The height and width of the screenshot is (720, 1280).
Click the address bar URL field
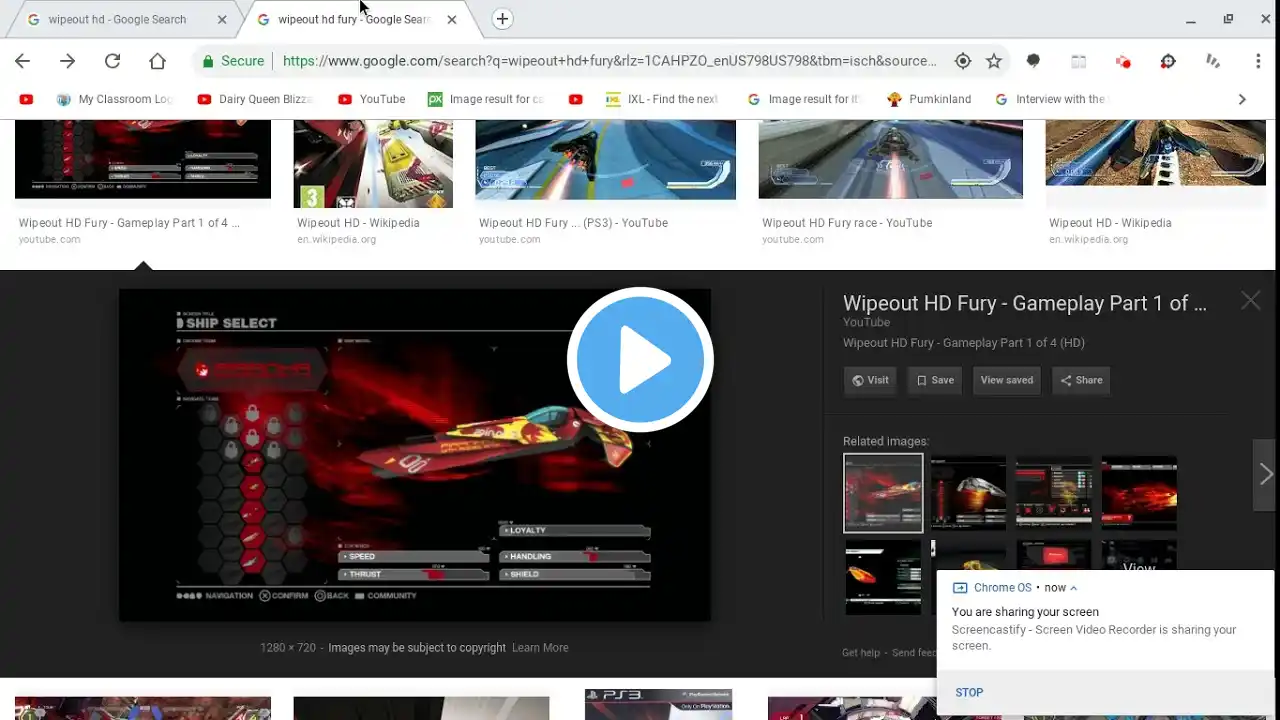pyautogui.click(x=609, y=61)
